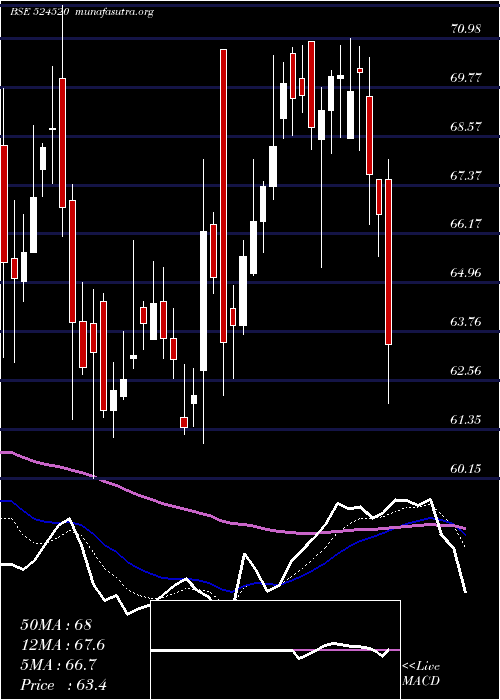Select the 60.15 price axis label
Viewport: 500px width, 700px height.
(x=466, y=468)
